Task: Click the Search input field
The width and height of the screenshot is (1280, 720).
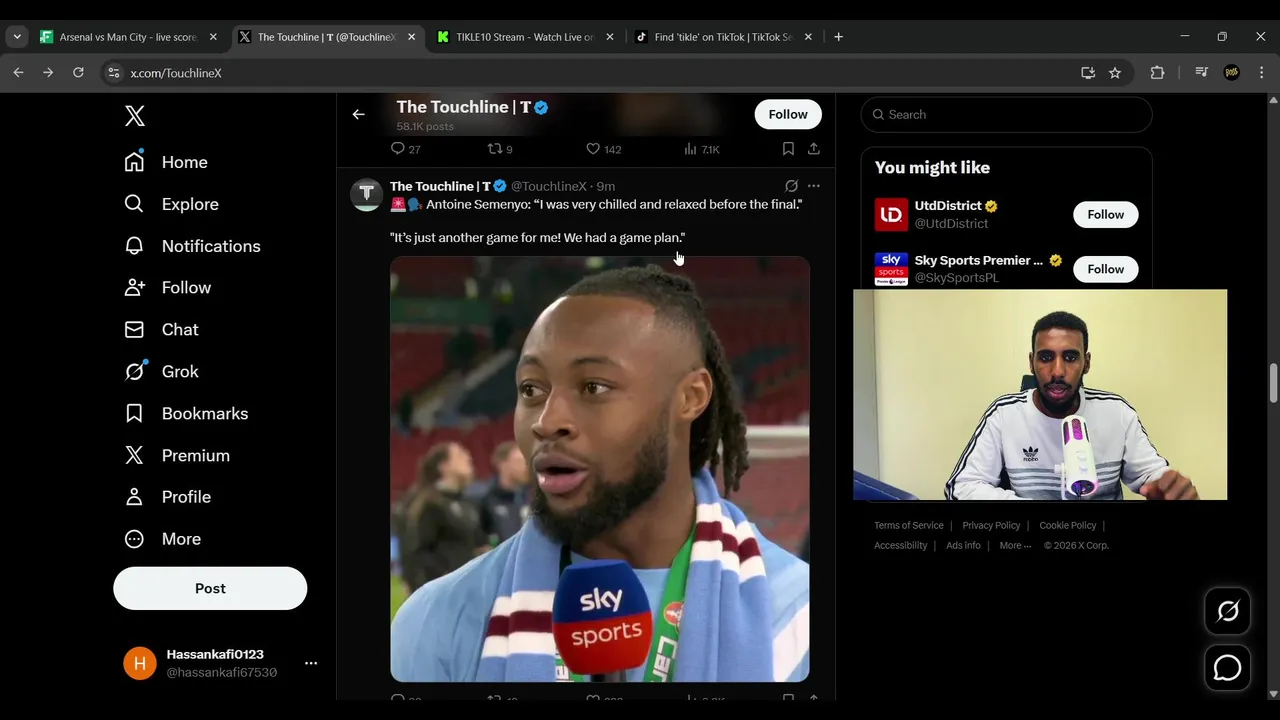Action: (1006, 114)
